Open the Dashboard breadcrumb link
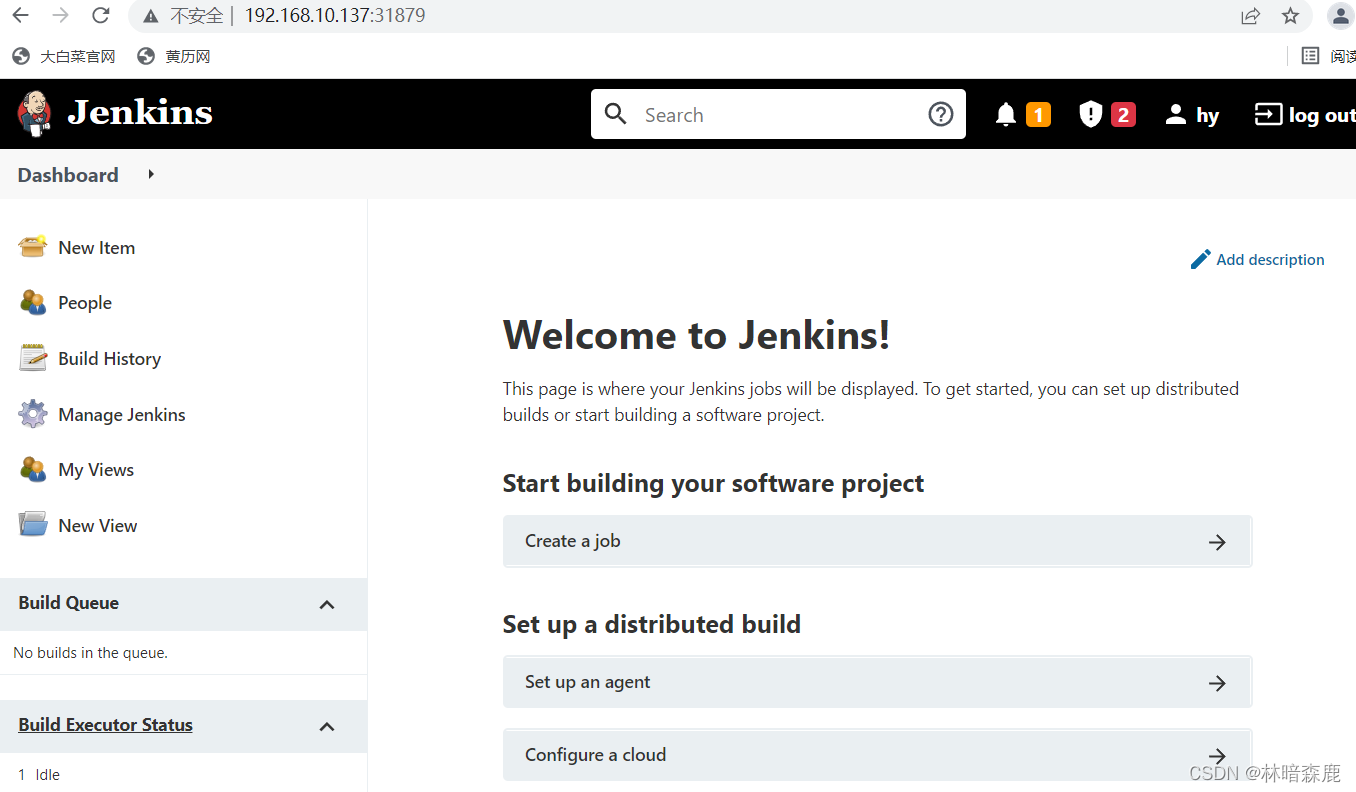This screenshot has height=792, width=1356. [x=68, y=175]
